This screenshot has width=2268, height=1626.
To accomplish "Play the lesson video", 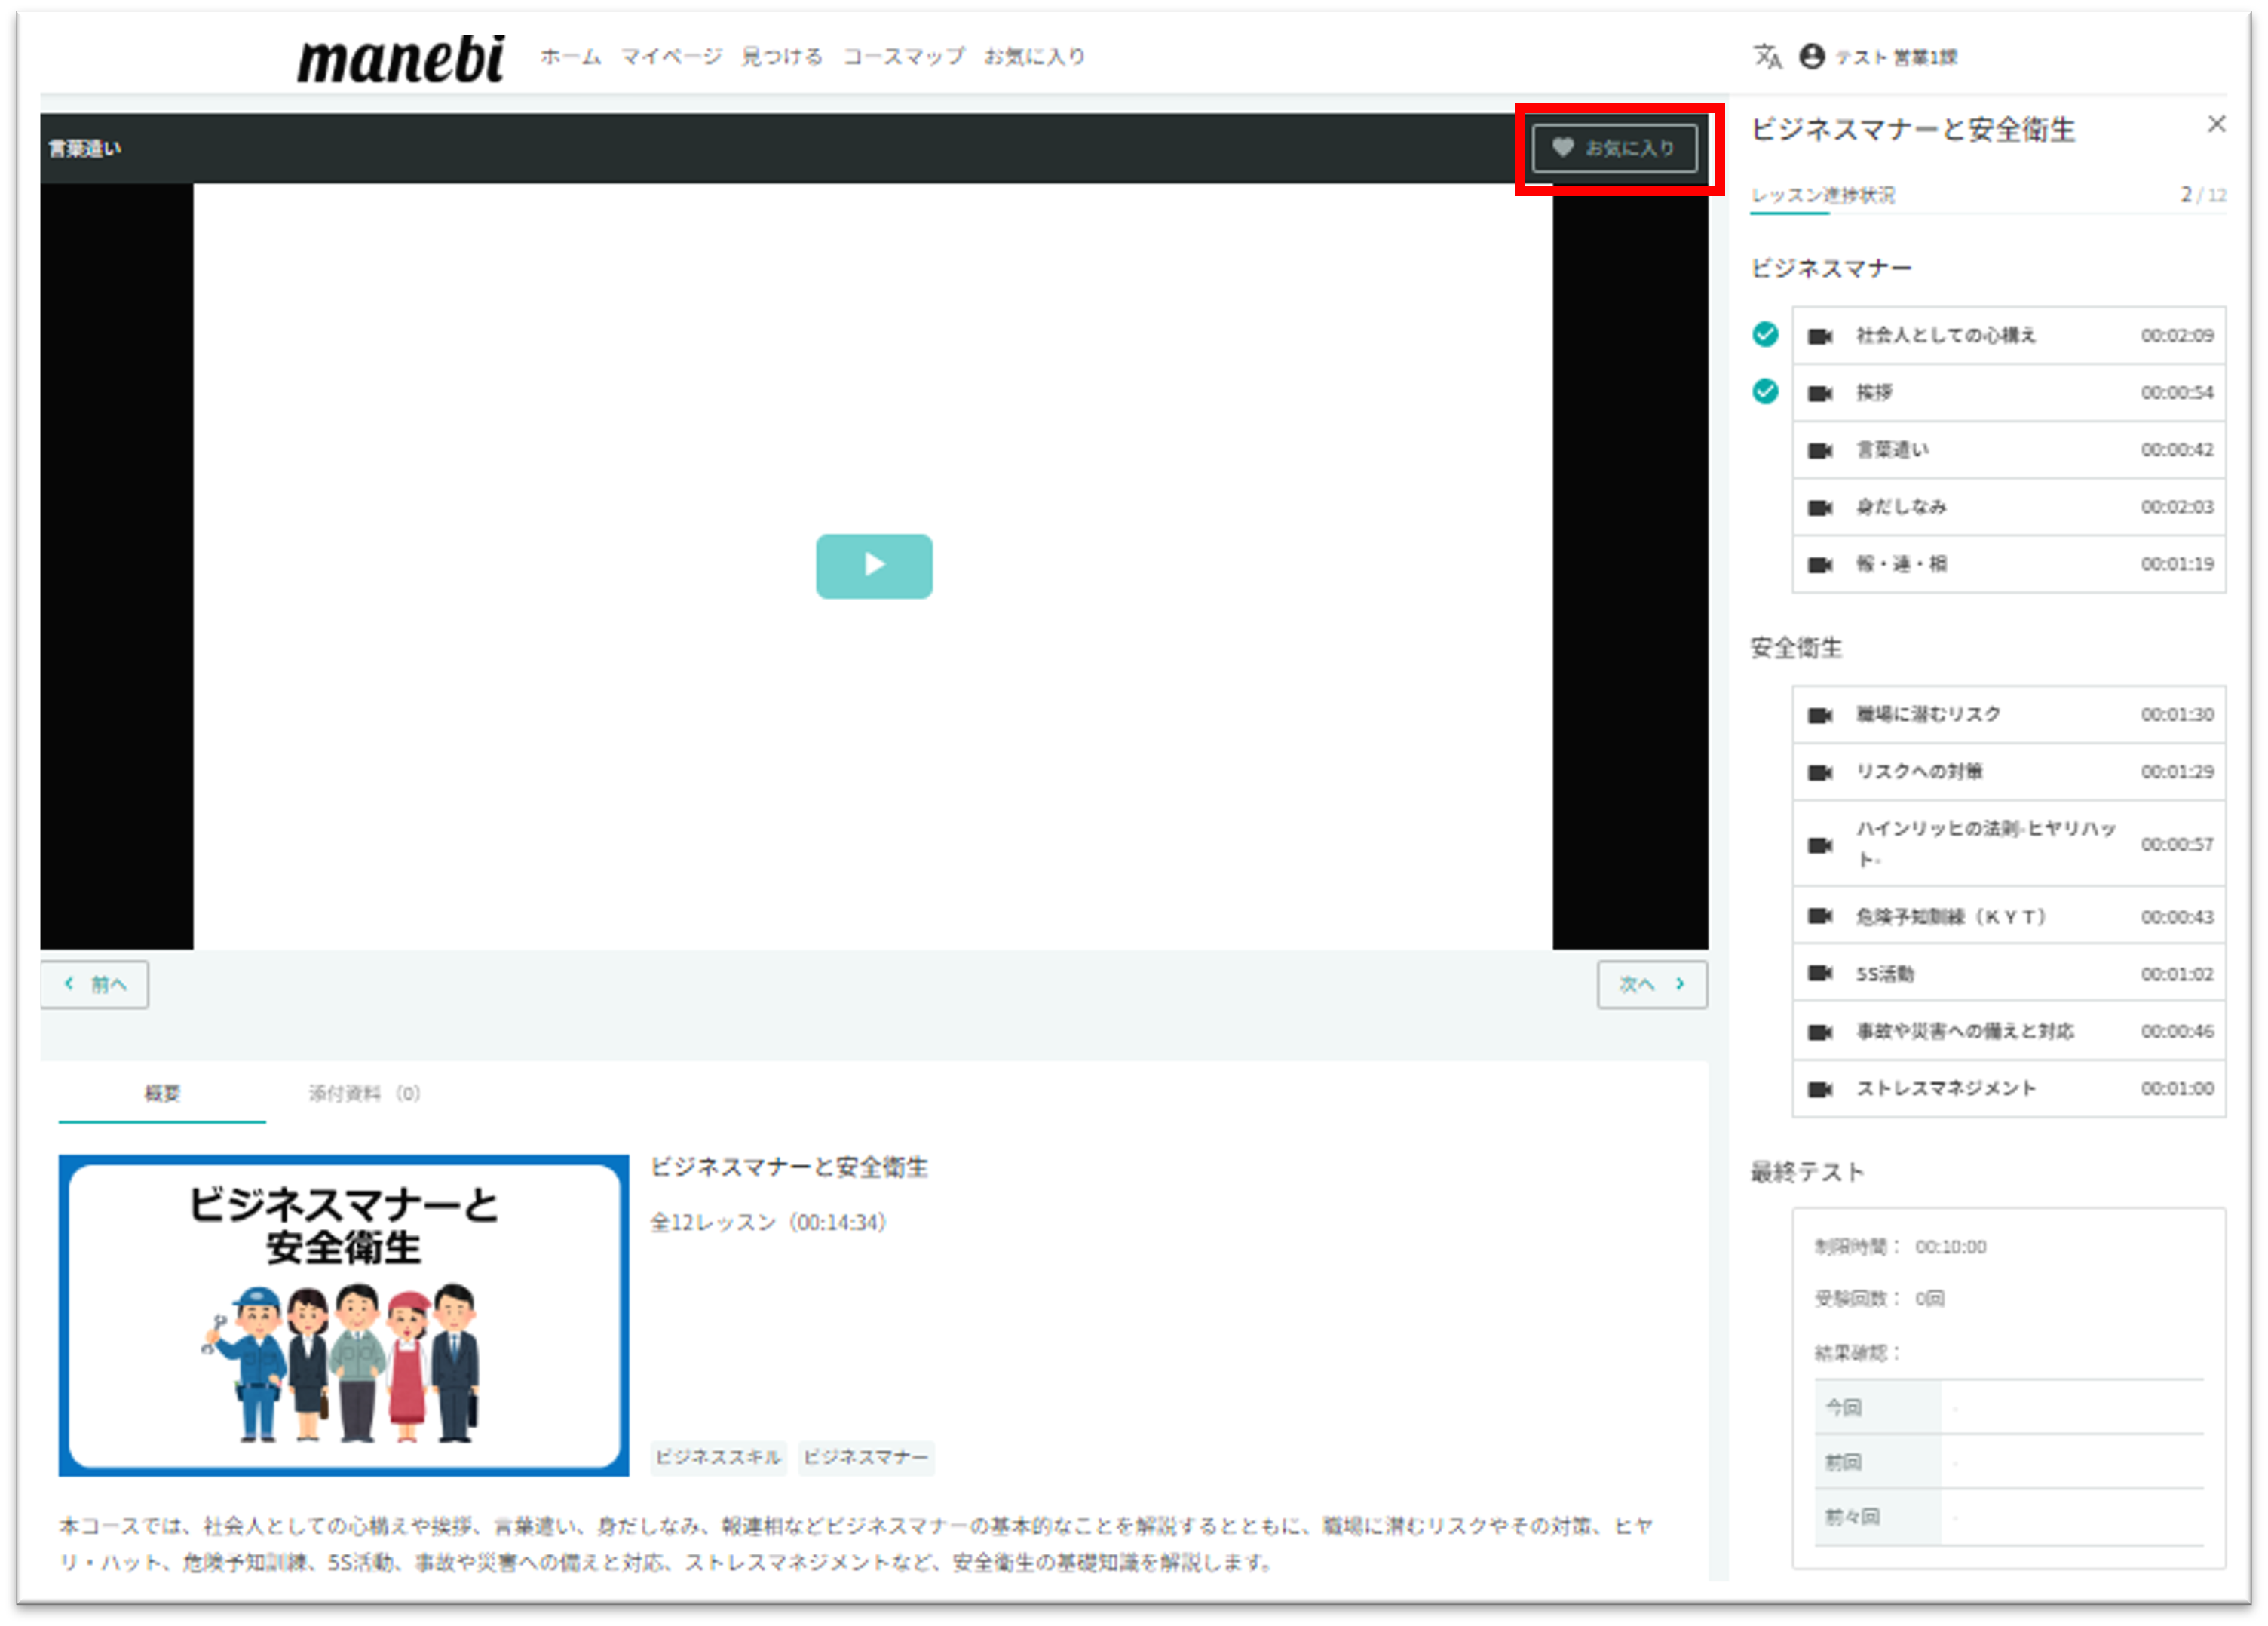I will [874, 566].
